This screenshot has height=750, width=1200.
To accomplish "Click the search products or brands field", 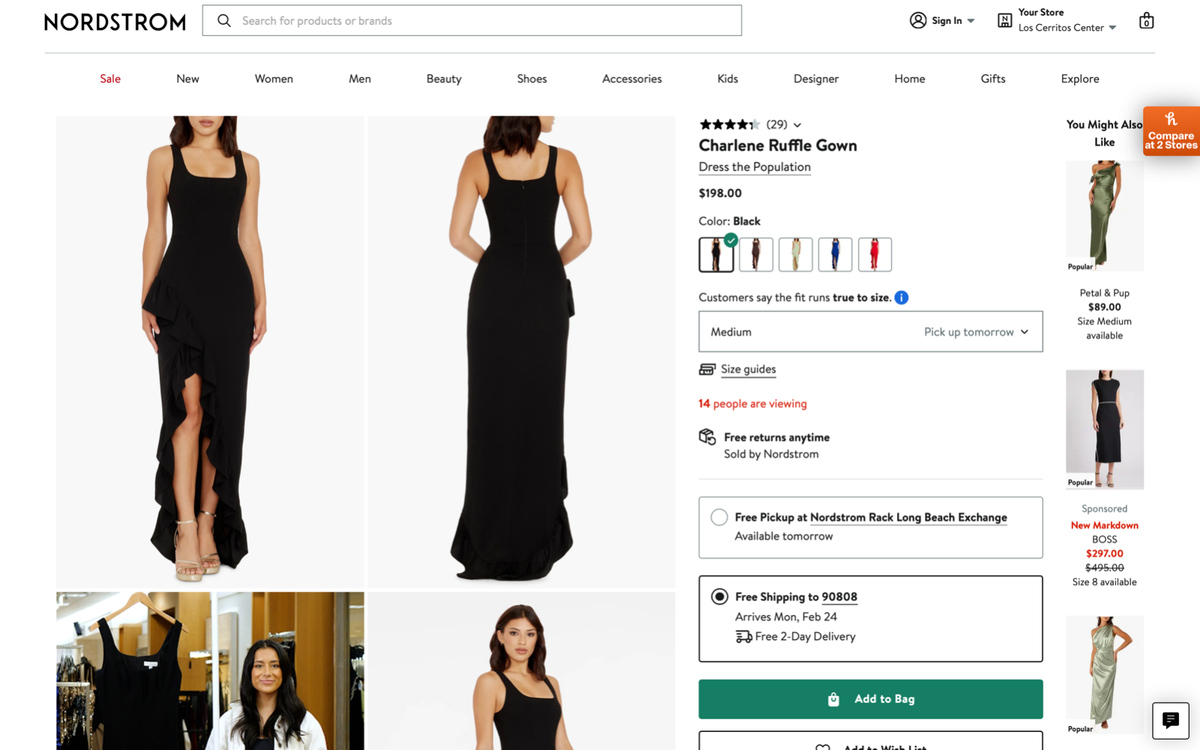I will click(x=472, y=20).
